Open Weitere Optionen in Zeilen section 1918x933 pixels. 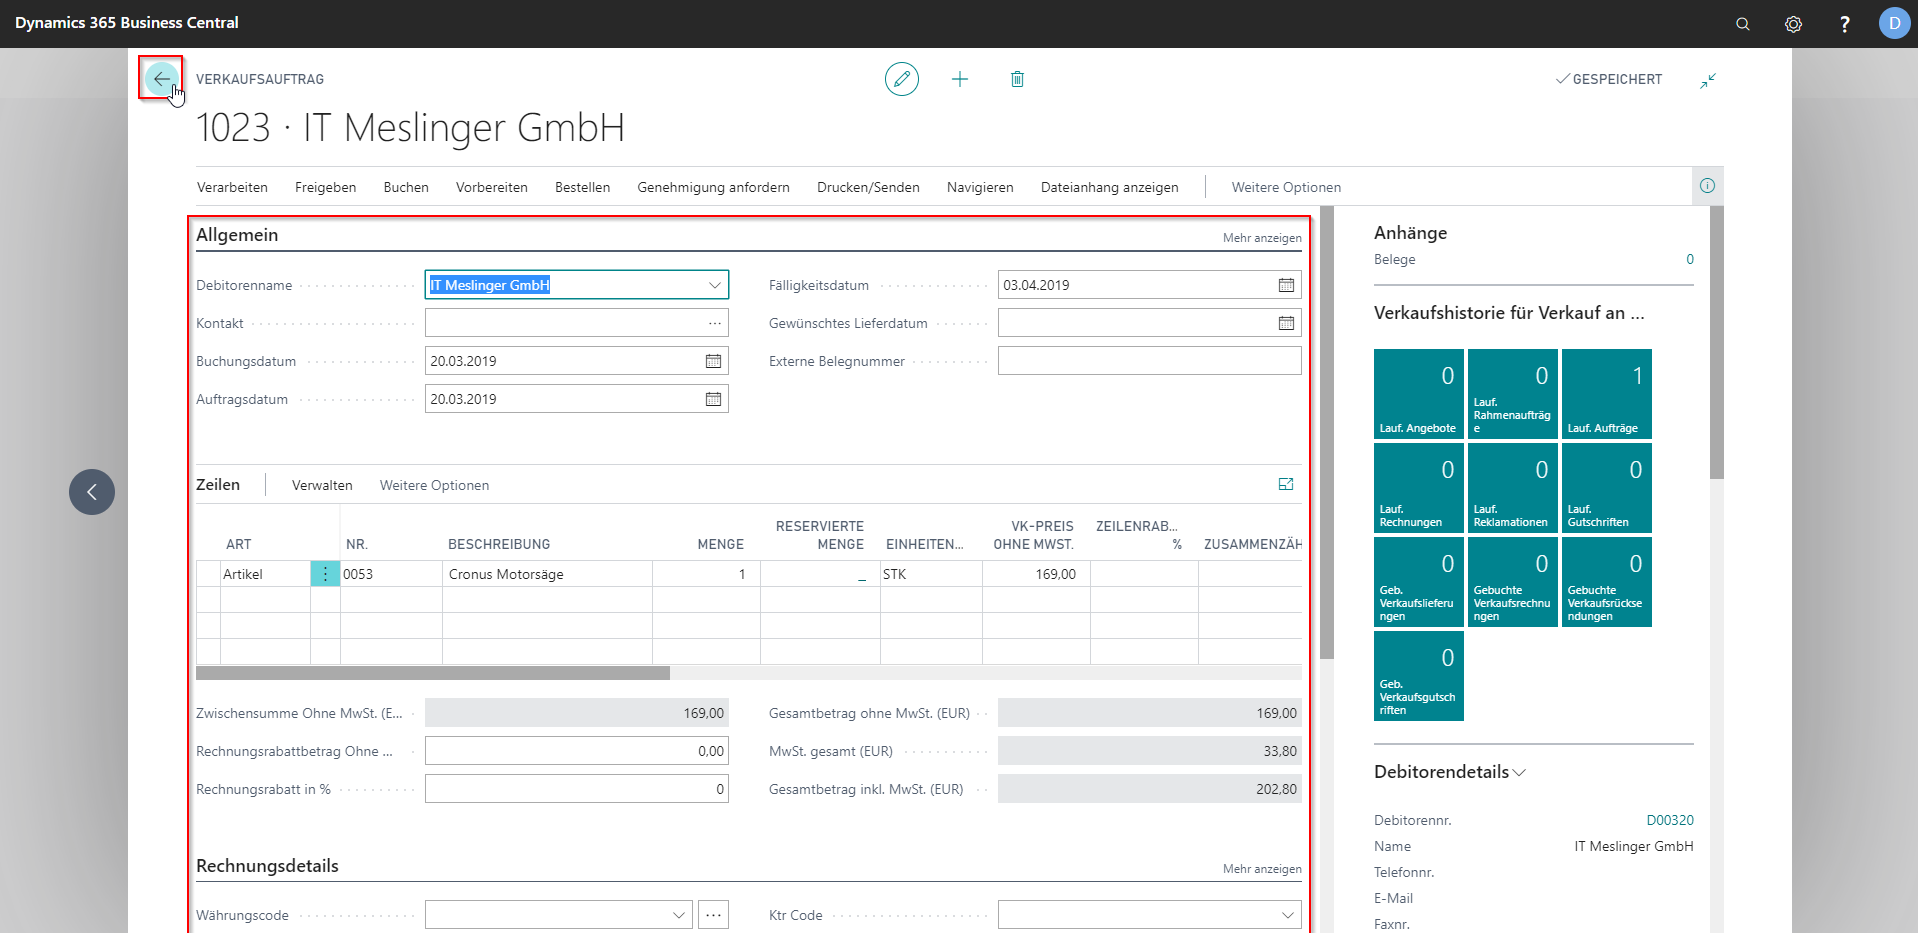pos(434,485)
